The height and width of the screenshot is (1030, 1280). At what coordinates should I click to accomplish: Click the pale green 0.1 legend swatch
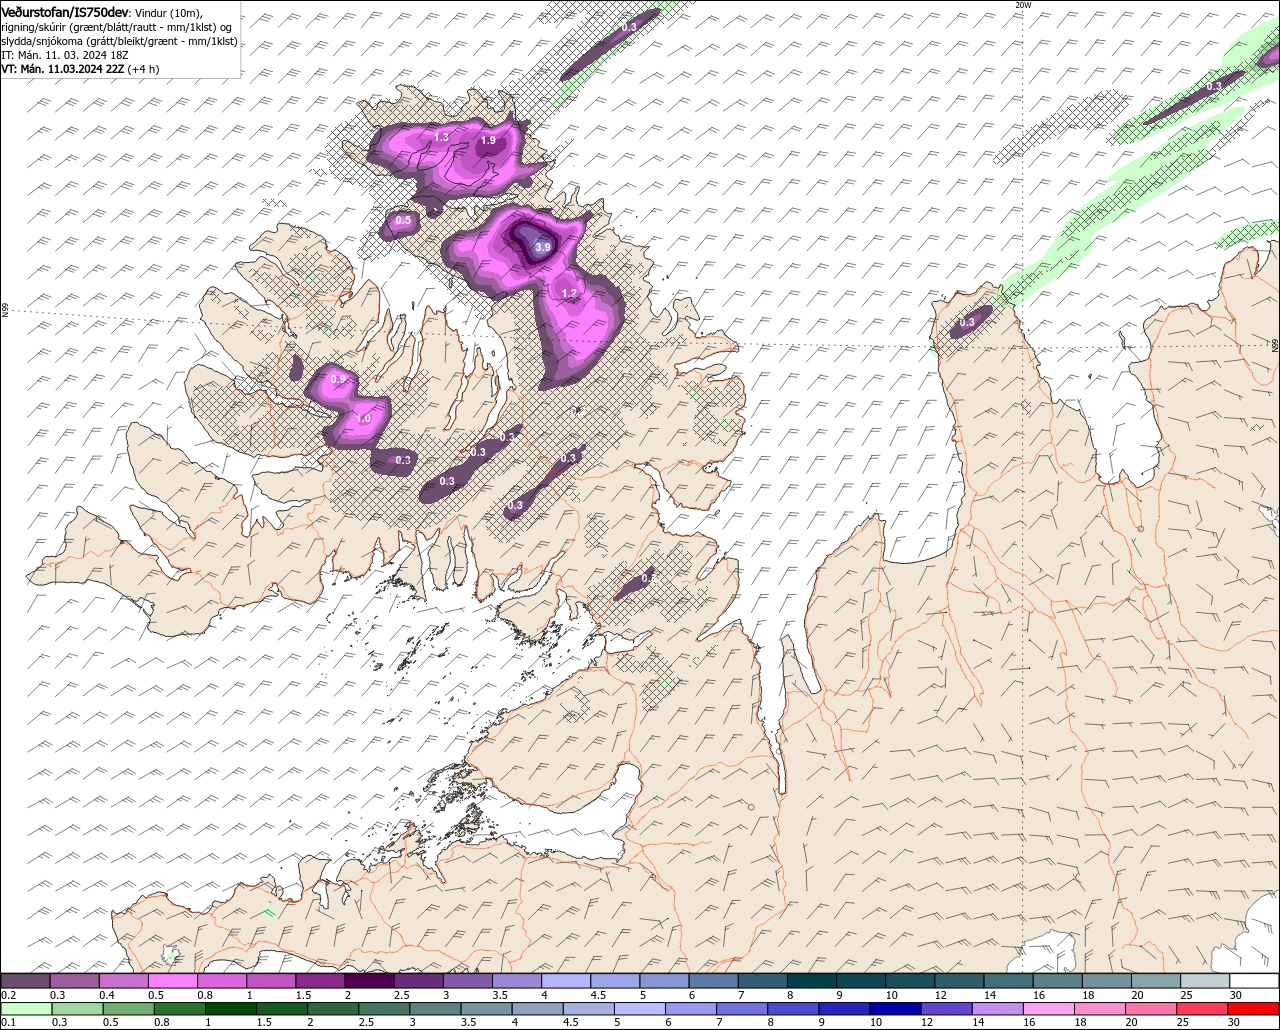[26, 1008]
